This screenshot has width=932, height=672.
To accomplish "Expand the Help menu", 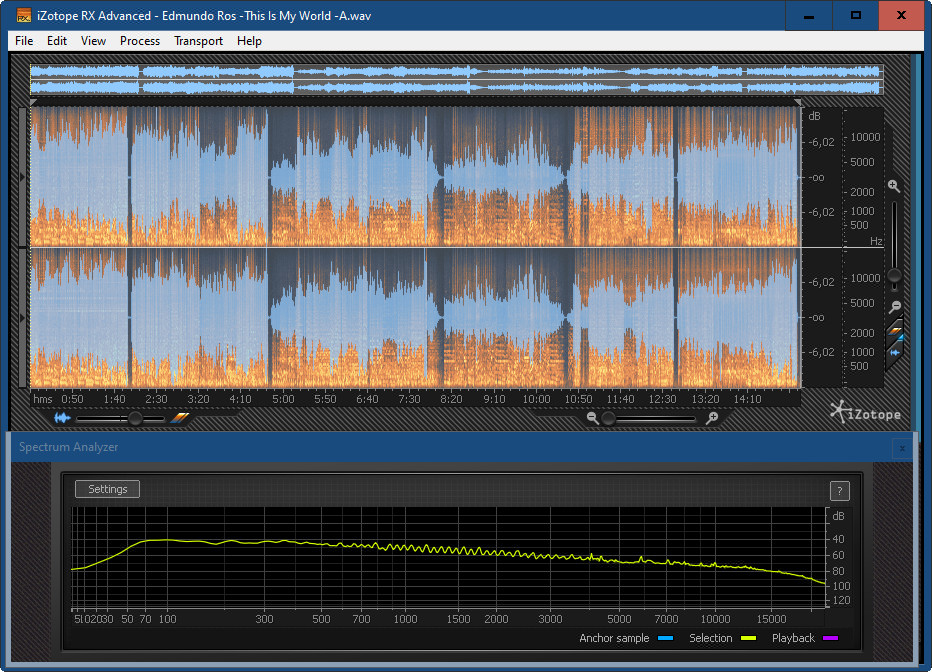I will click(x=249, y=41).
